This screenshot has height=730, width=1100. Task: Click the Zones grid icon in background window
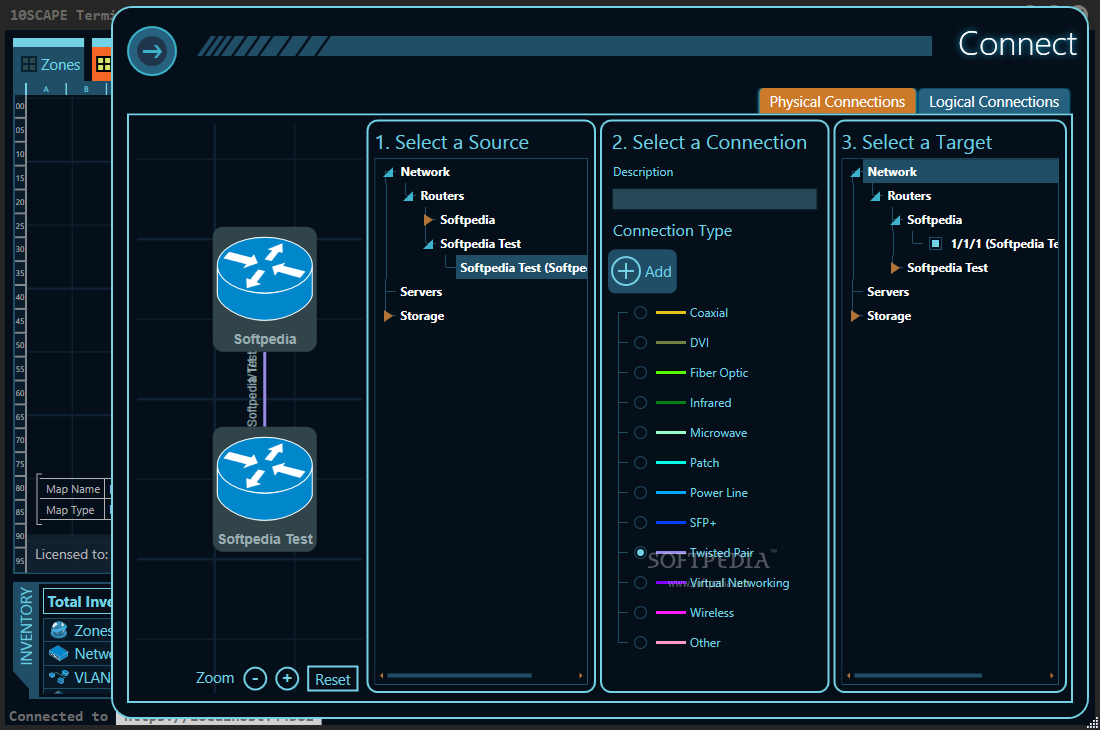pos(29,65)
